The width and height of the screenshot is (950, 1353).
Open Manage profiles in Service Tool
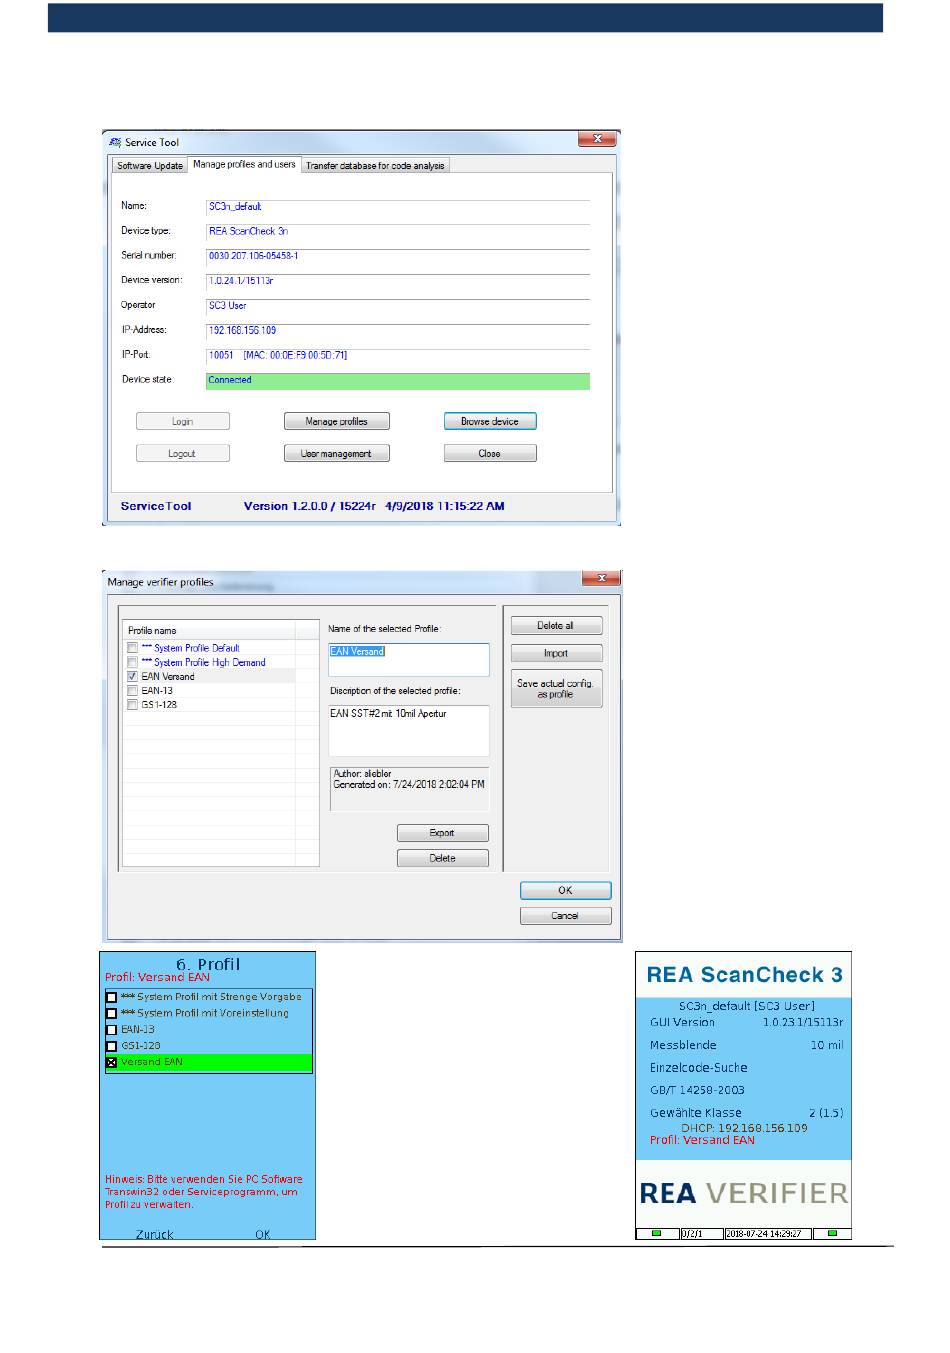tap(337, 422)
